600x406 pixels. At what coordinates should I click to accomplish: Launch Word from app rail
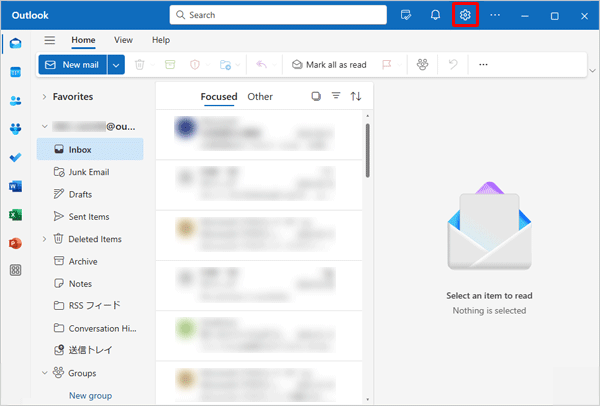coord(15,186)
